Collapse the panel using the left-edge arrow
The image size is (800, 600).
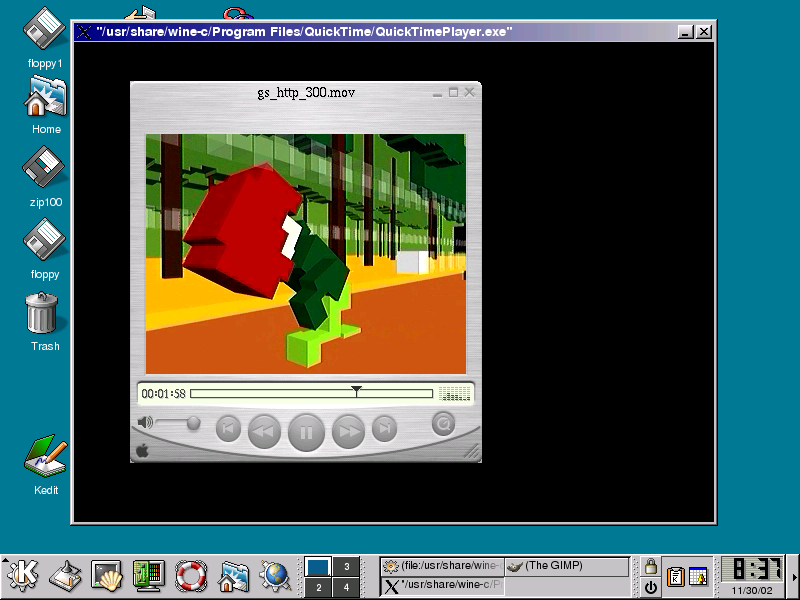(x=4, y=560)
